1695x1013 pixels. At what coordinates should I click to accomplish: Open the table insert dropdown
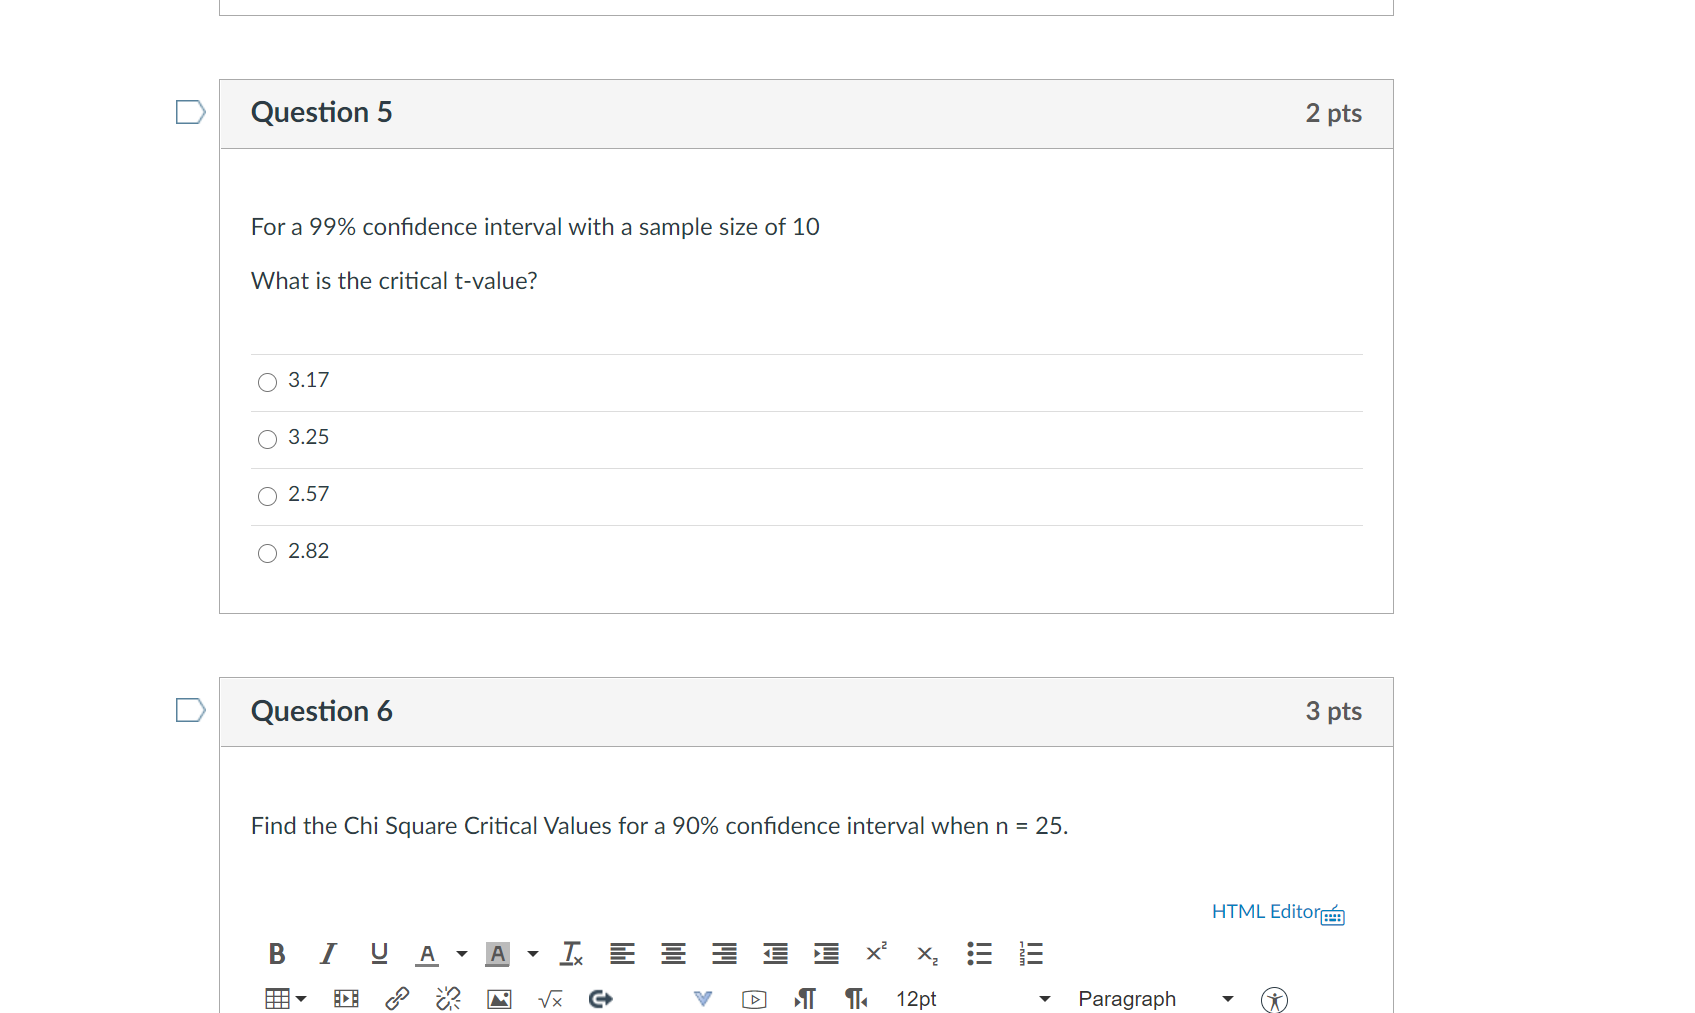click(x=286, y=999)
